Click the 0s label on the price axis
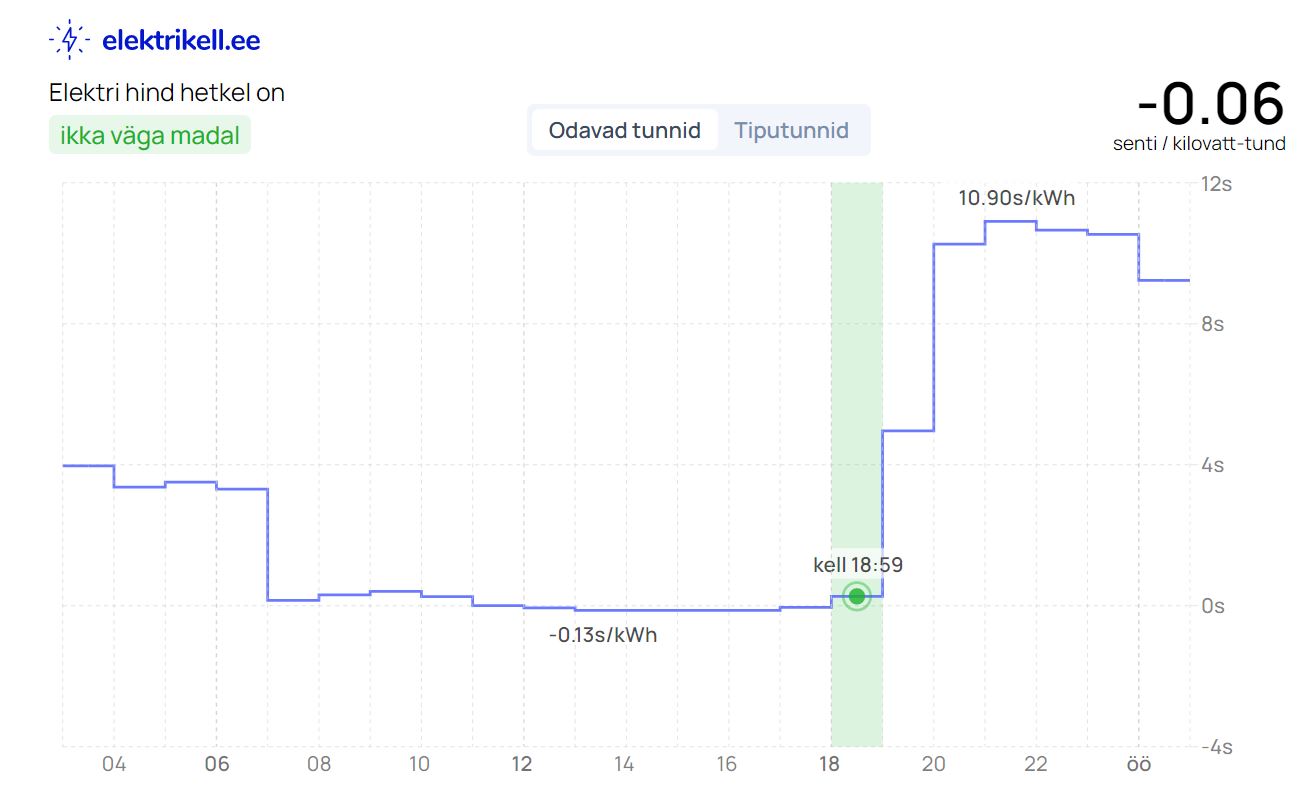 point(1214,606)
